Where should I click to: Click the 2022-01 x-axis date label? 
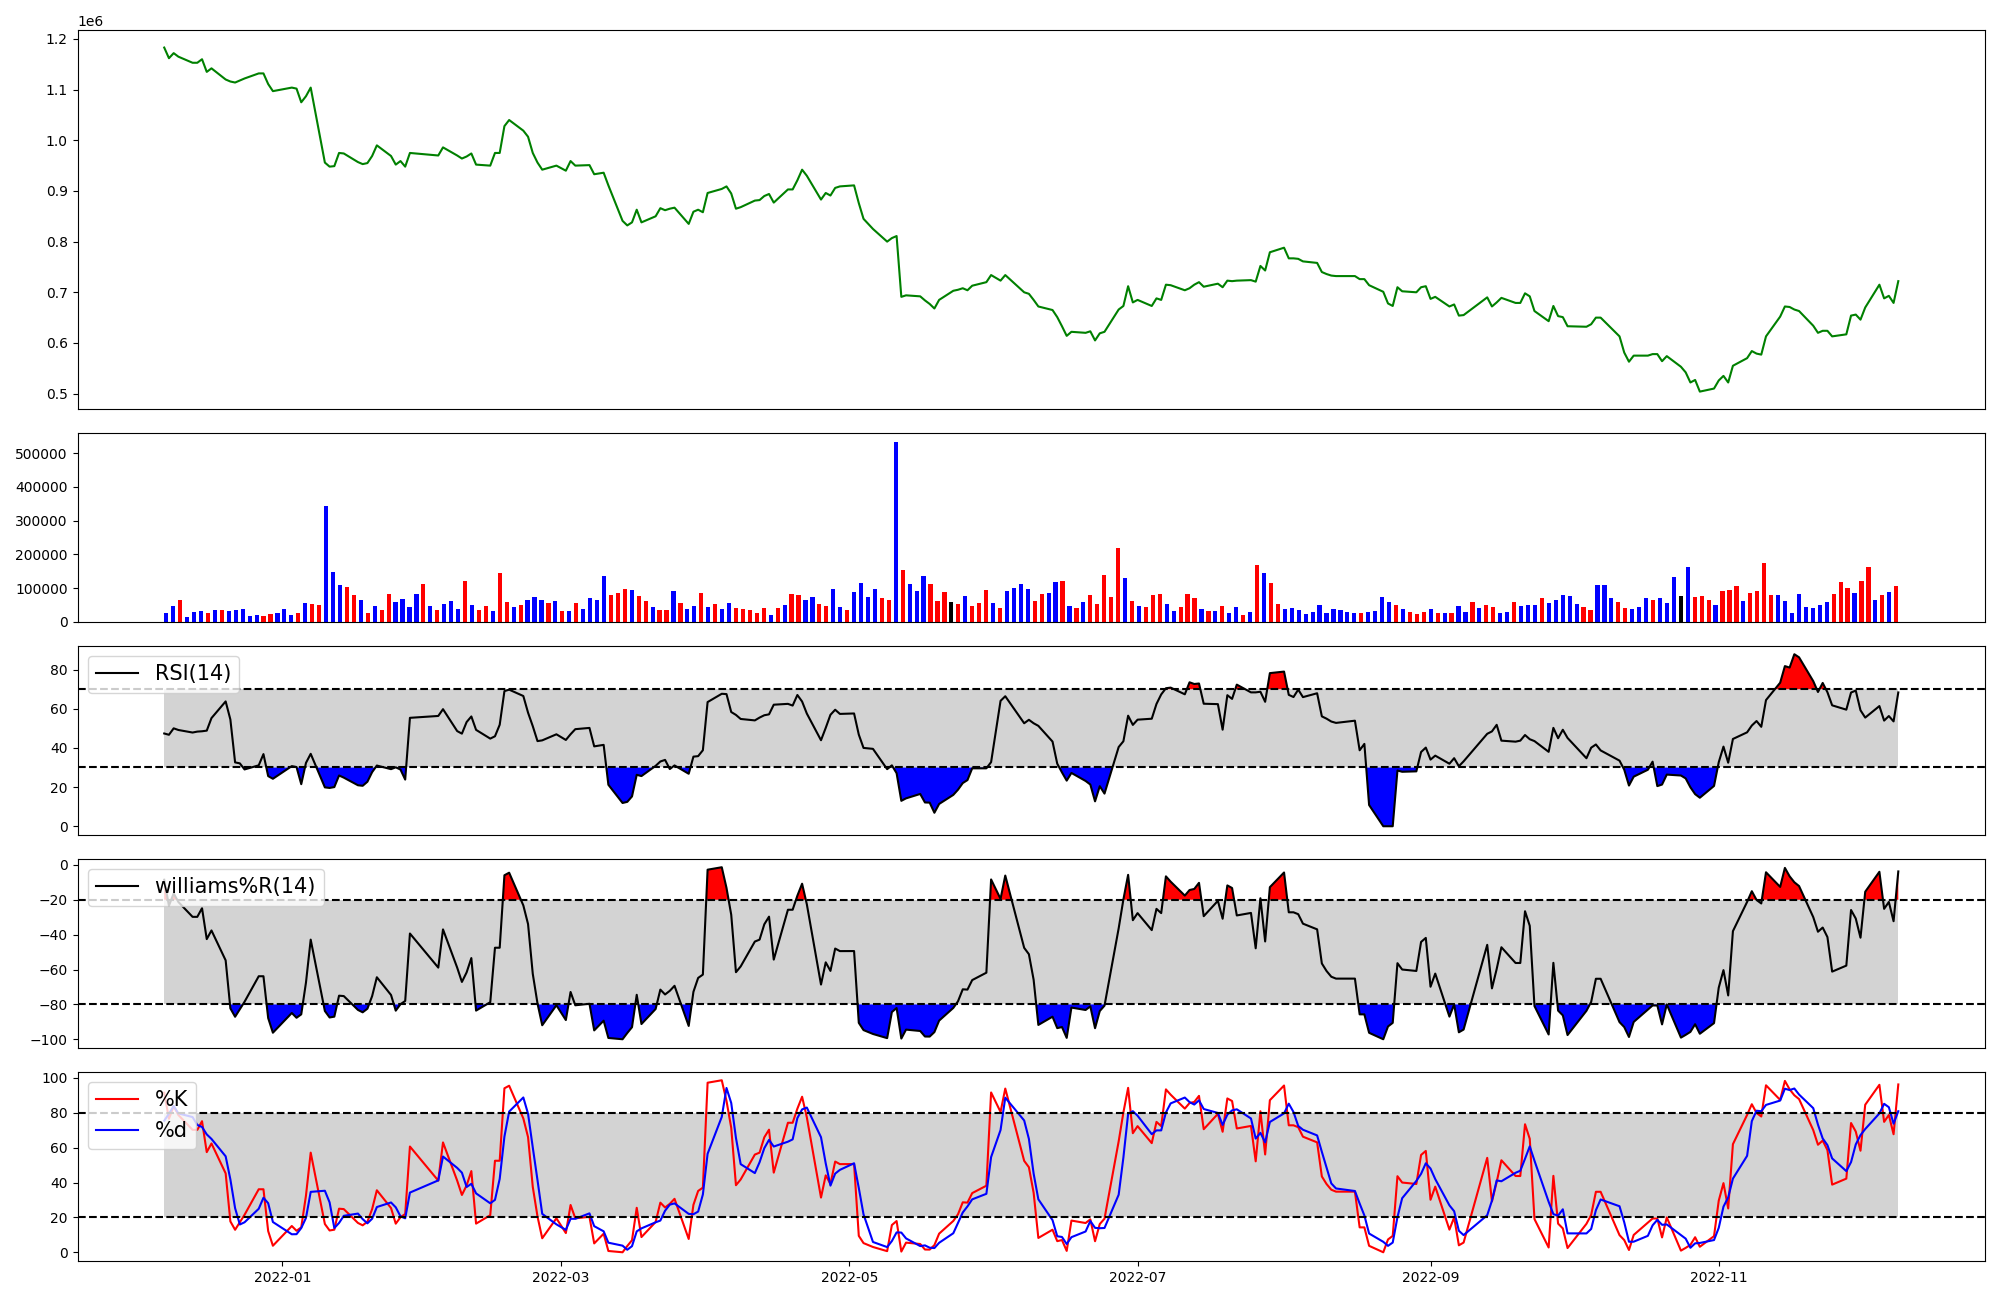[x=283, y=1277]
